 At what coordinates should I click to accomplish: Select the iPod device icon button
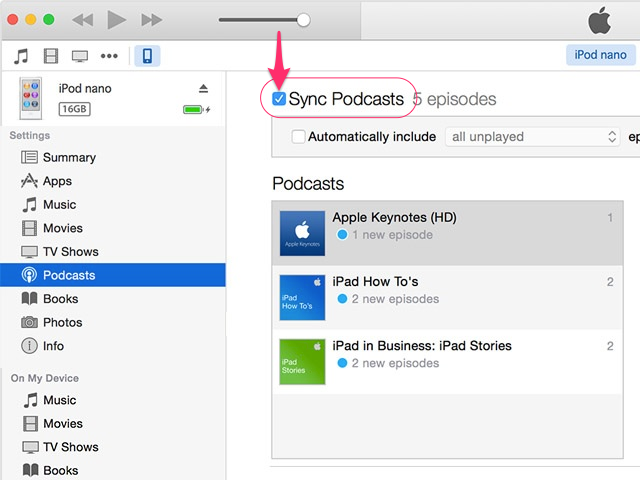coord(147,55)
